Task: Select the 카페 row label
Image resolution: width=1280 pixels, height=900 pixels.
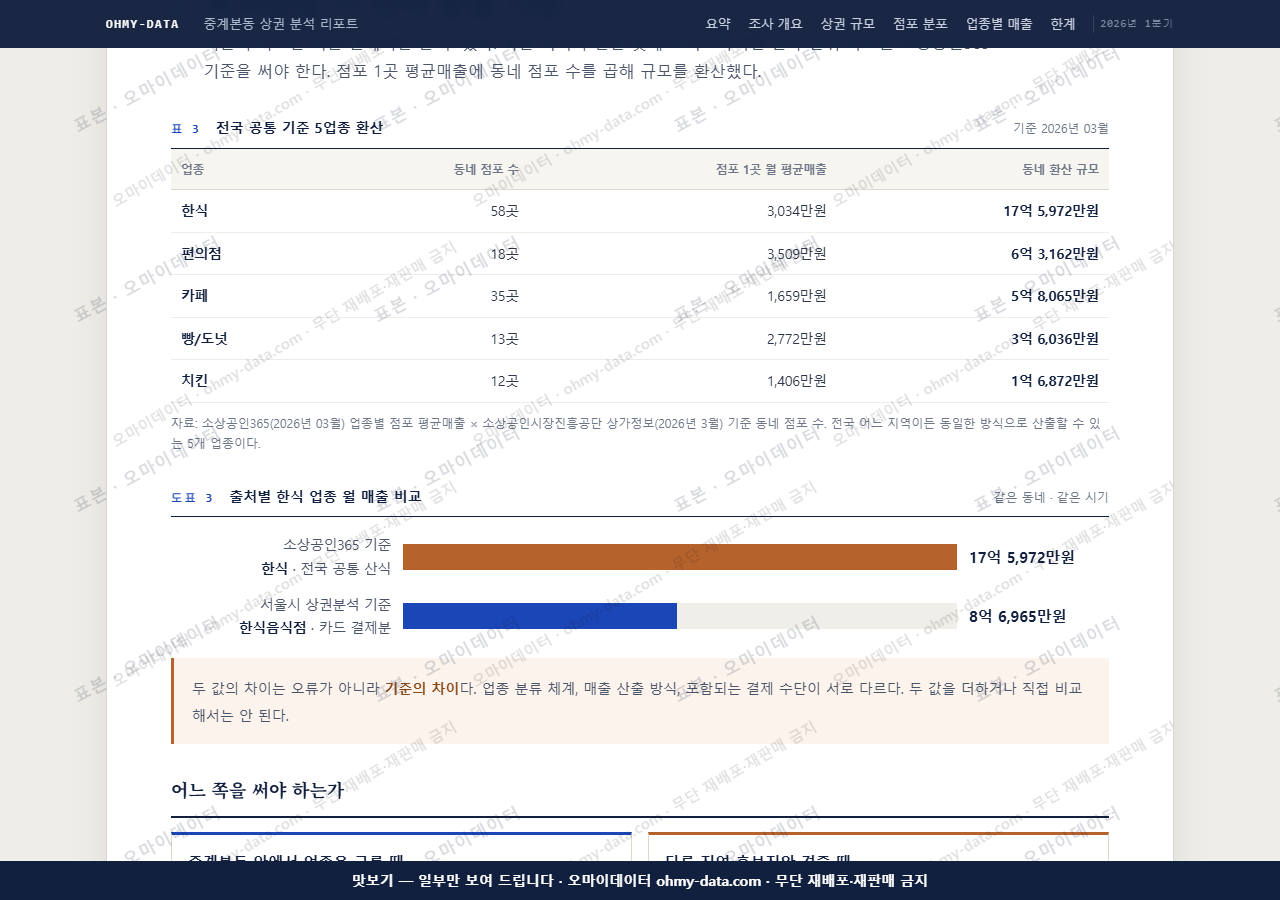Action: (195, 296)
